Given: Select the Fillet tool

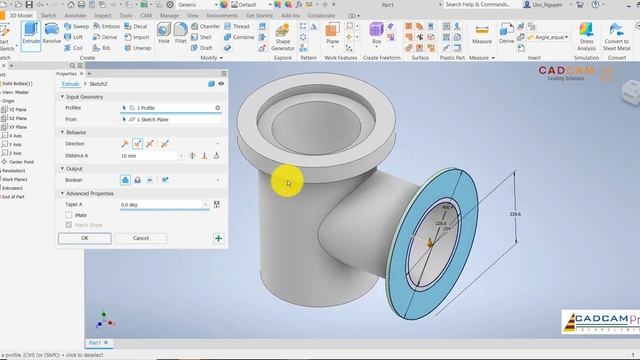Looking at the screenshot, I should tap(180, 33).
